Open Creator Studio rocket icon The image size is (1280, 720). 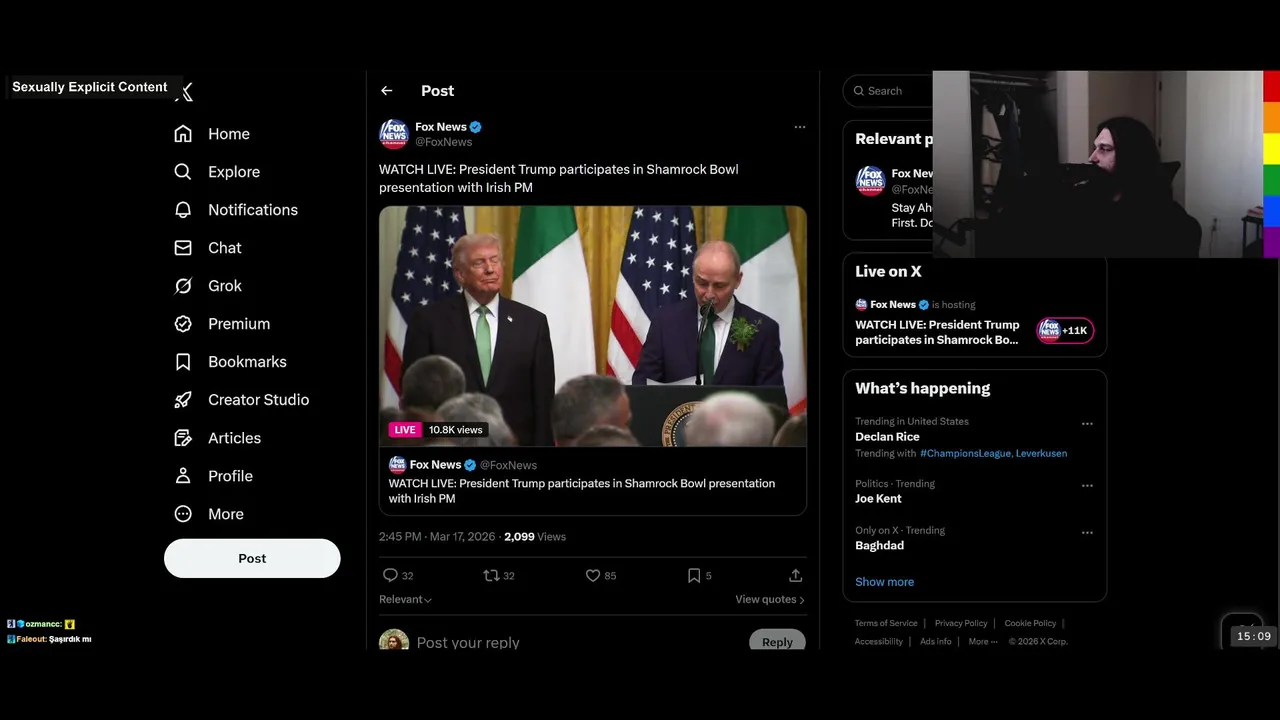click(183, 400)
